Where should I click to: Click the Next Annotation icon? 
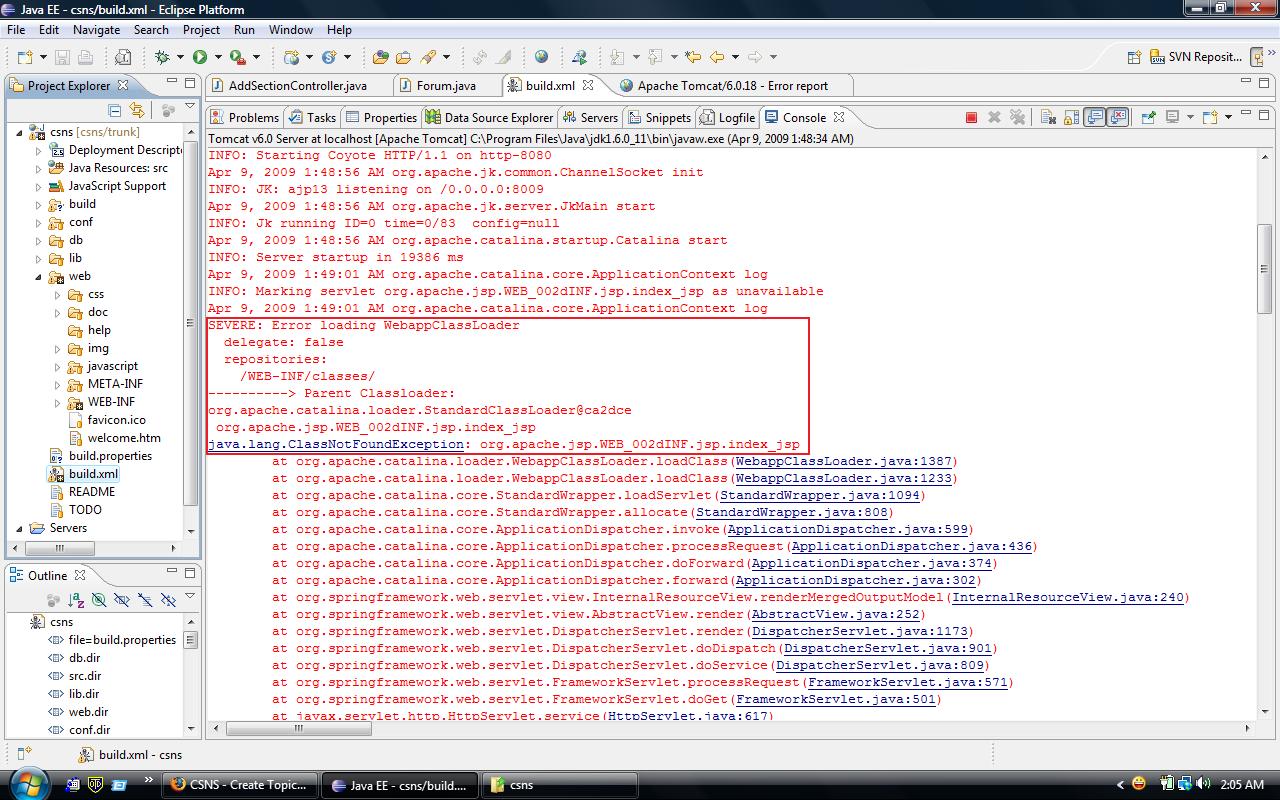coord(618,57)
